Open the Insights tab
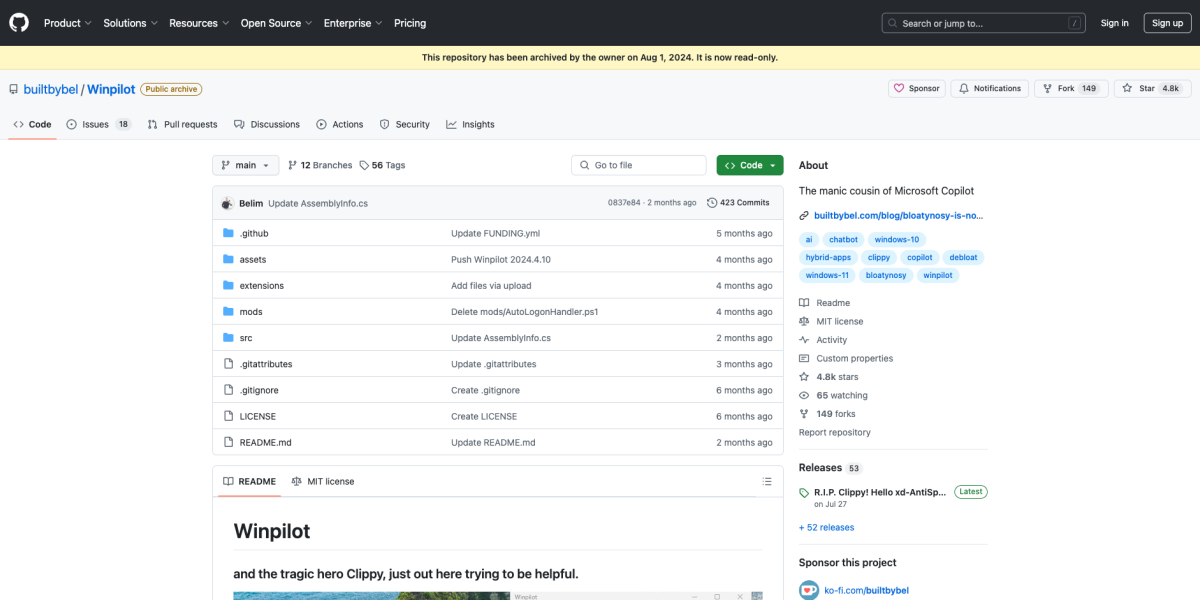 point(470,124)
